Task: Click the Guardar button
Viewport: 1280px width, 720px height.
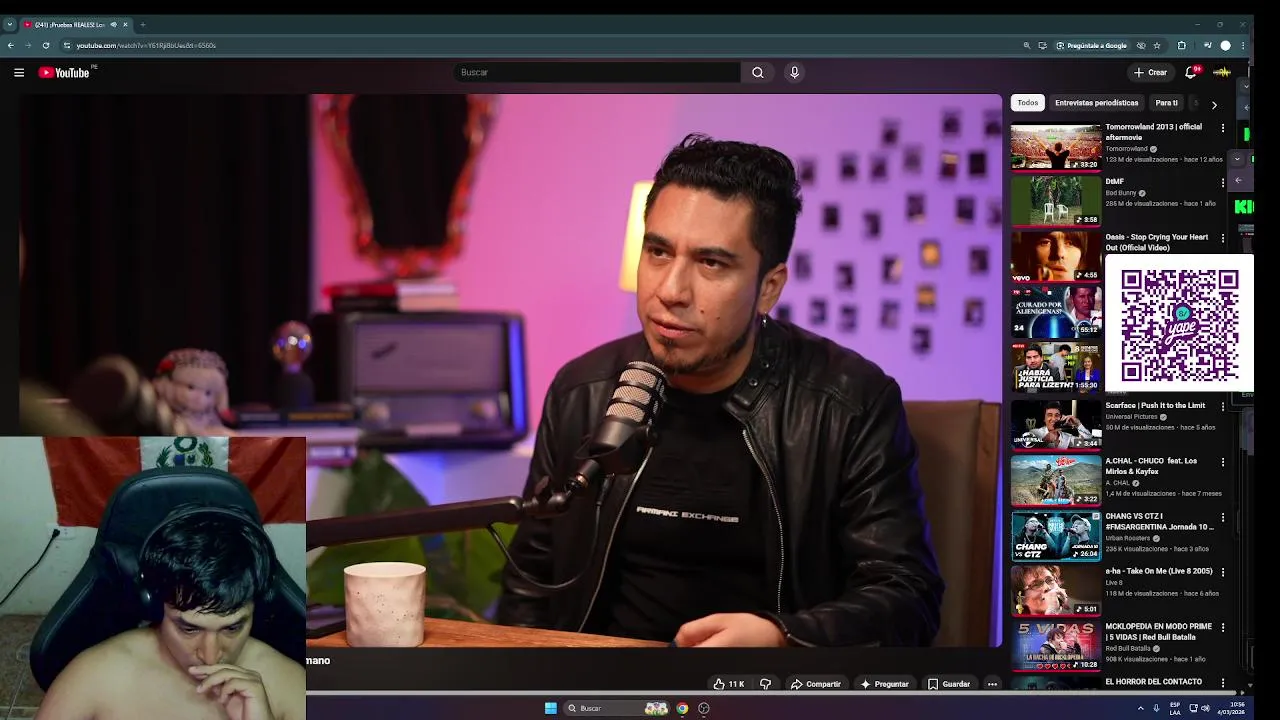Action: (x=949, y=684)
